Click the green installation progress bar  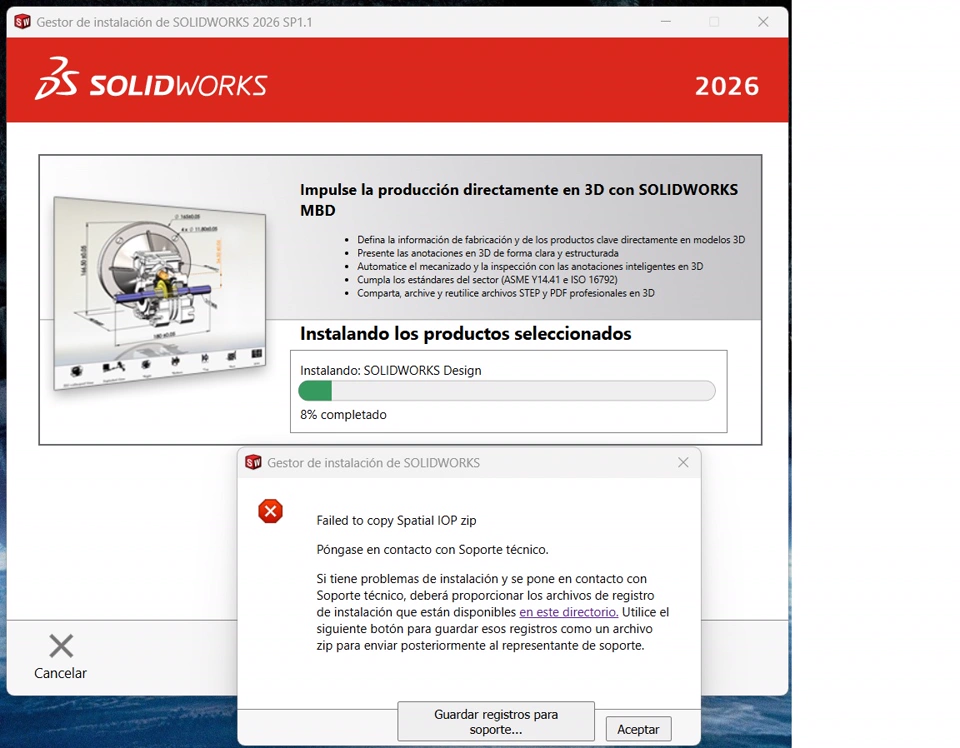[506, 391]
